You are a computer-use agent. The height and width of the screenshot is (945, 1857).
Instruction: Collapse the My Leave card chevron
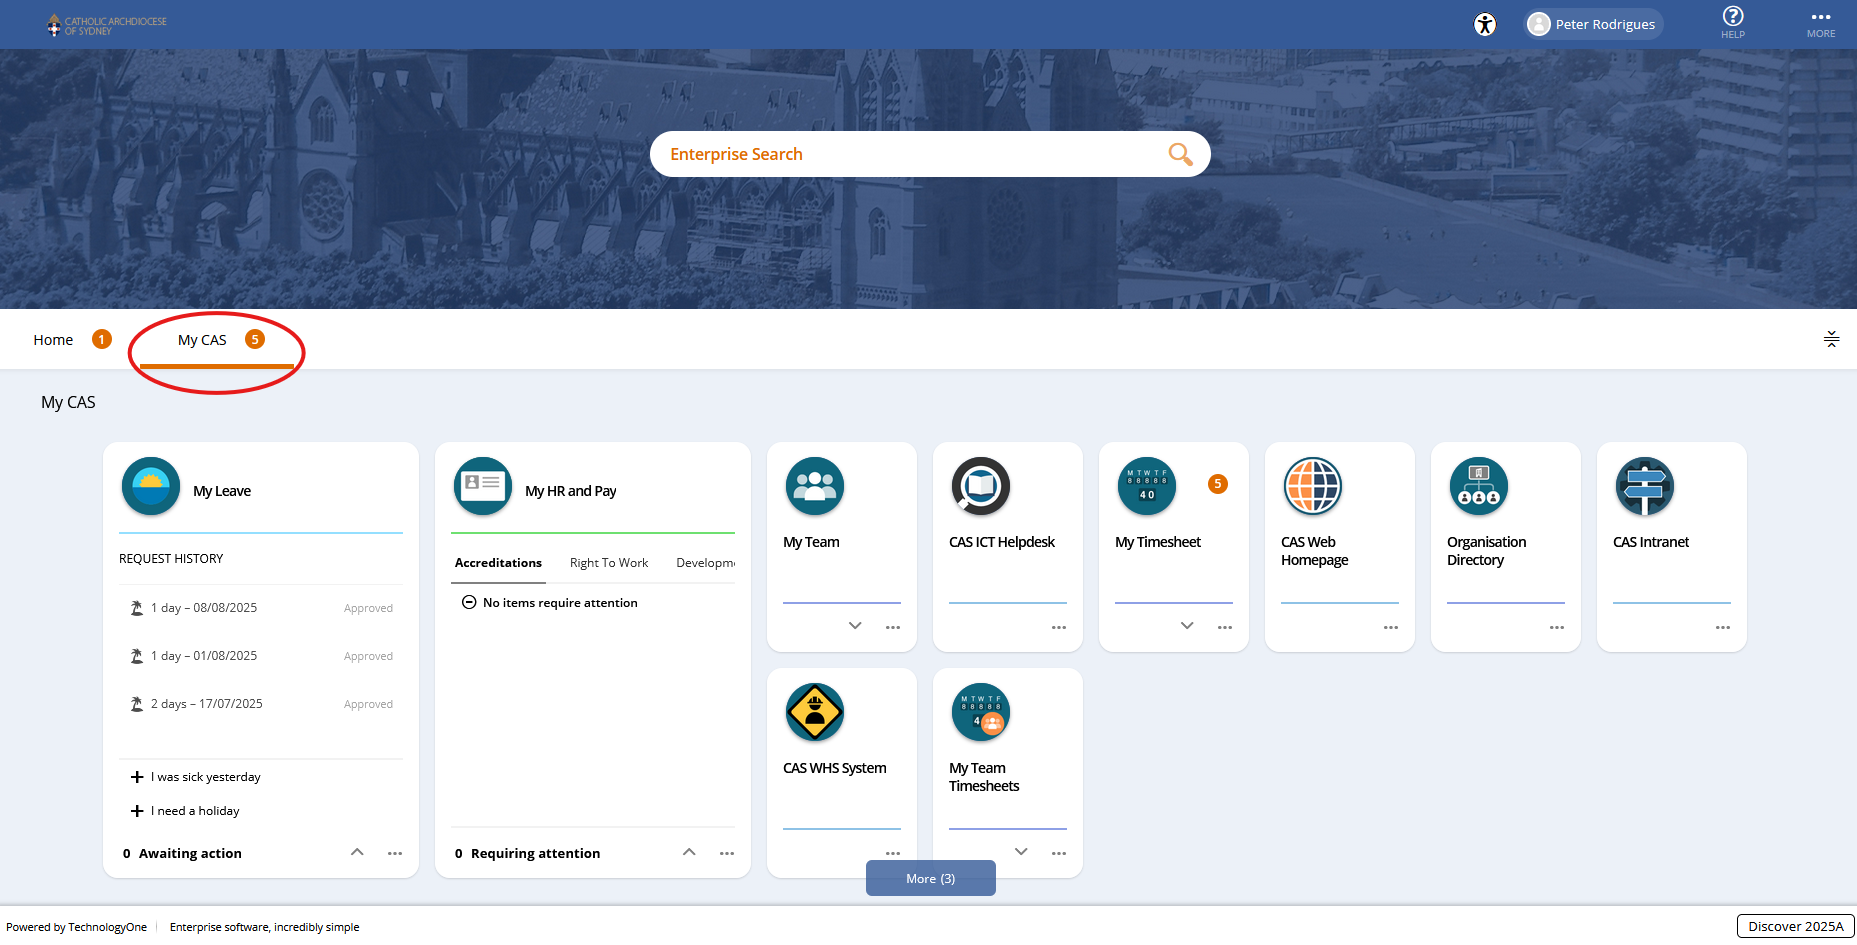(357, 852)
